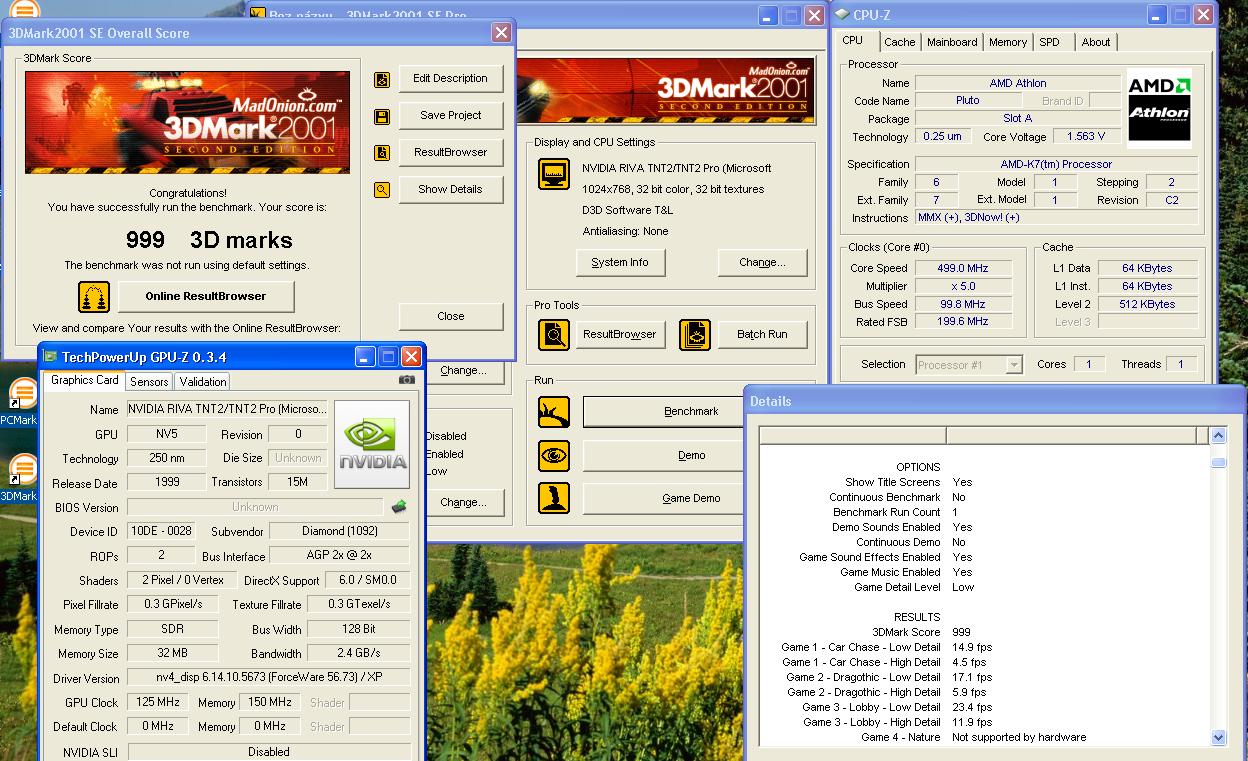Click the CPU-Z title bar icon
This screenshot has width=1248, height=761.
click(842, 15)
